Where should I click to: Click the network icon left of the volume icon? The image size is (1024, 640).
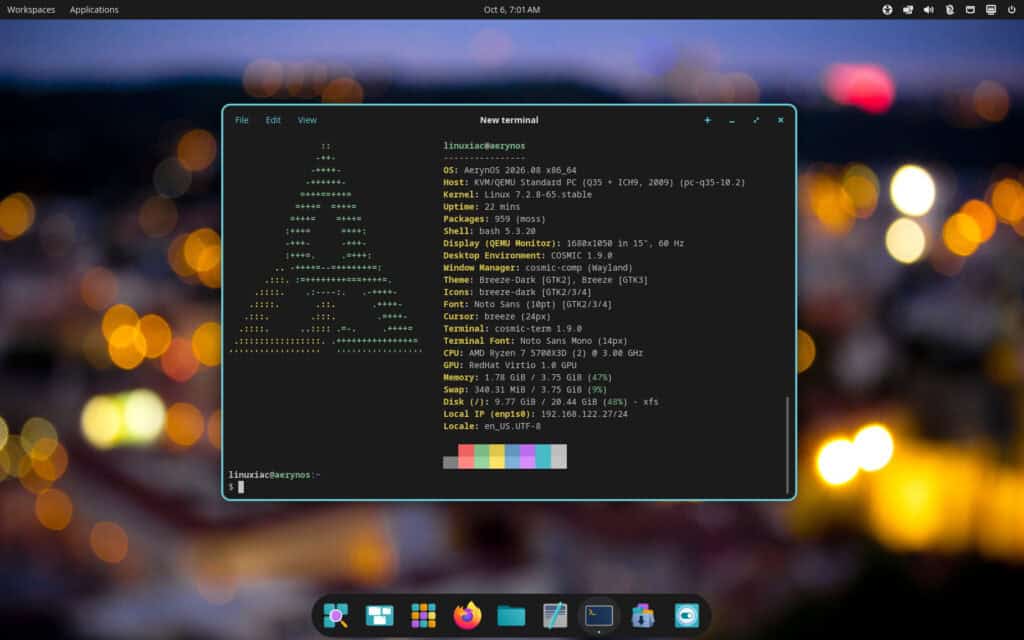click(908, 10)
